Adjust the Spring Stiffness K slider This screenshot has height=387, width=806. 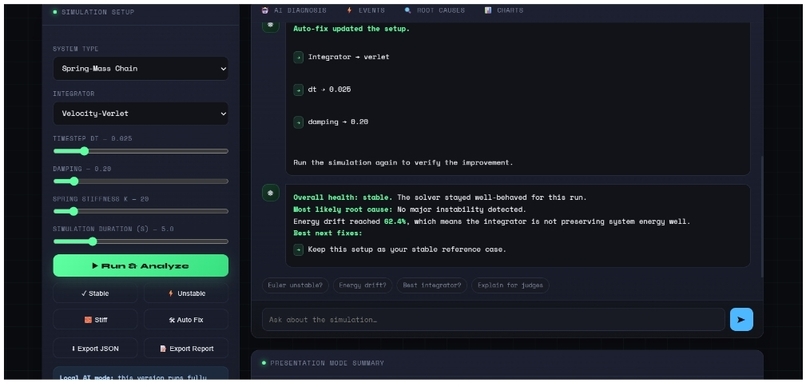[140, 211]
